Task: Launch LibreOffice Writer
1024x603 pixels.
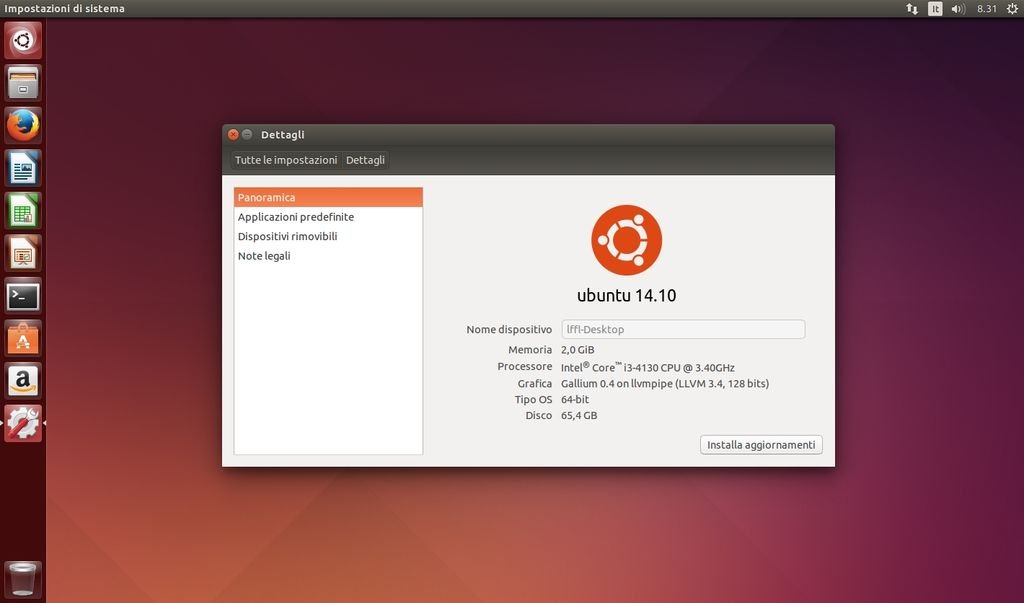Action: 22,168
